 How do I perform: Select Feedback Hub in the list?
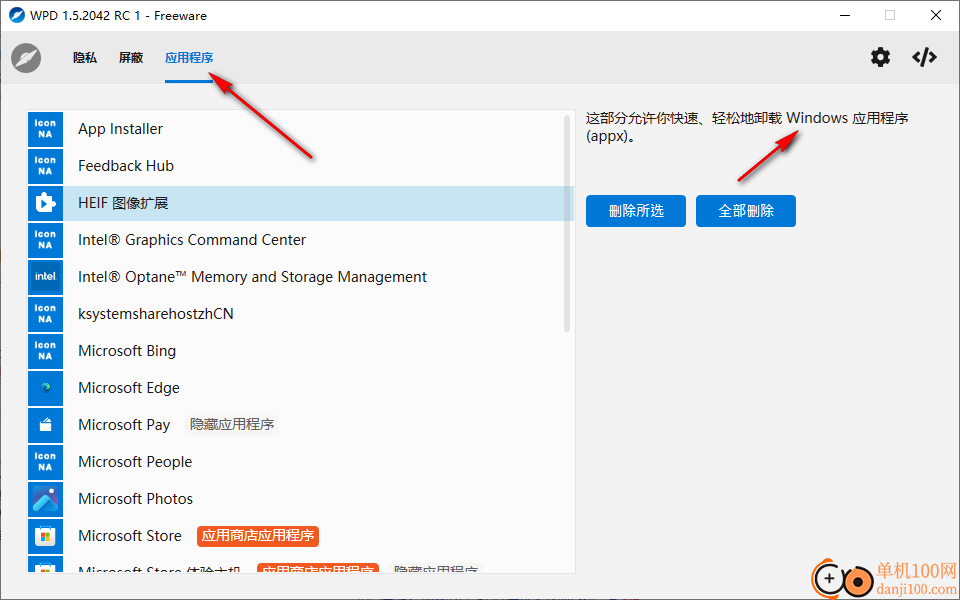click(301, 166)
